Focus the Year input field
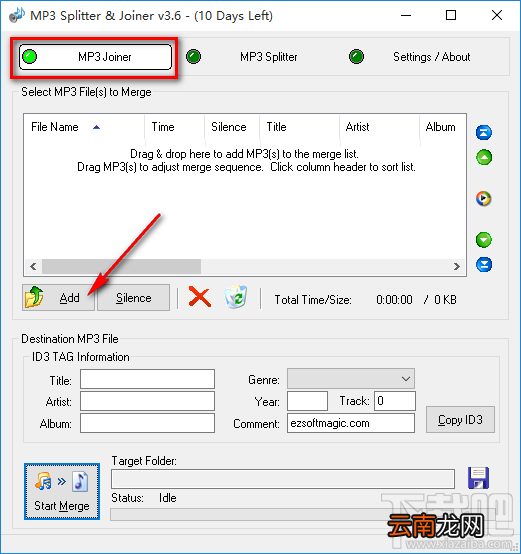Screen dimensions: 521x554 point(307,401)
